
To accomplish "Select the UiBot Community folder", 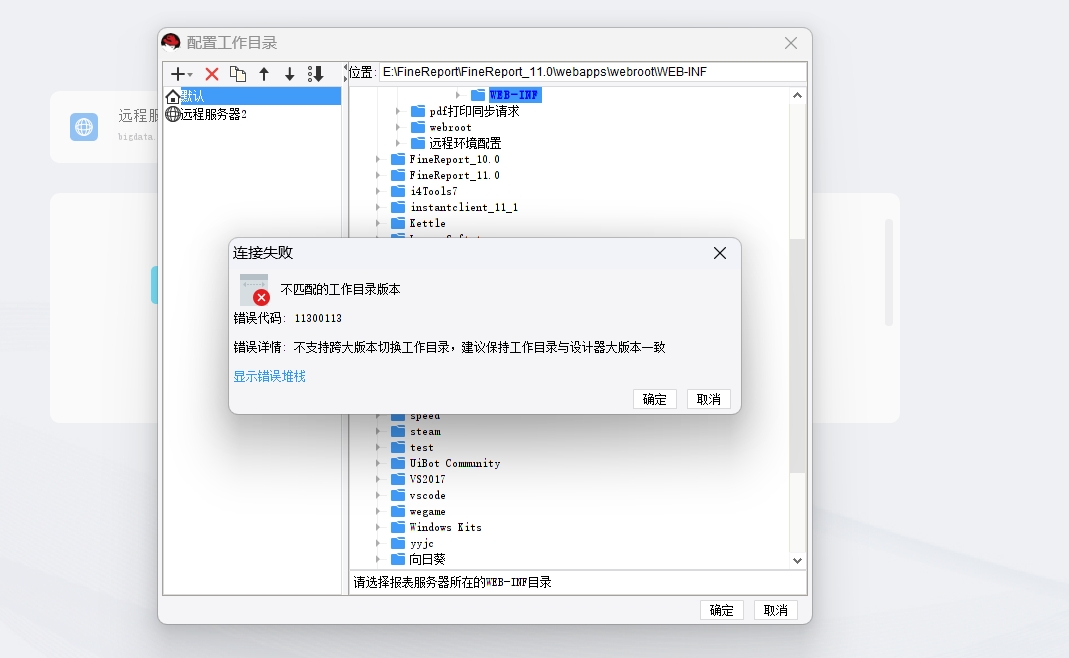I will [455, 464].
